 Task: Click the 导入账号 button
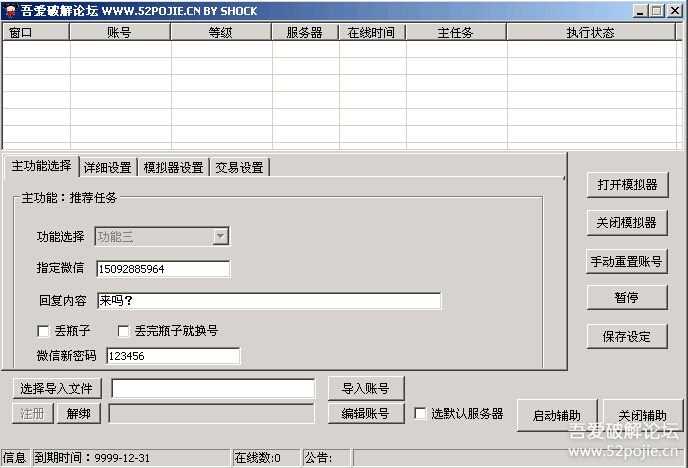point(366,388)
